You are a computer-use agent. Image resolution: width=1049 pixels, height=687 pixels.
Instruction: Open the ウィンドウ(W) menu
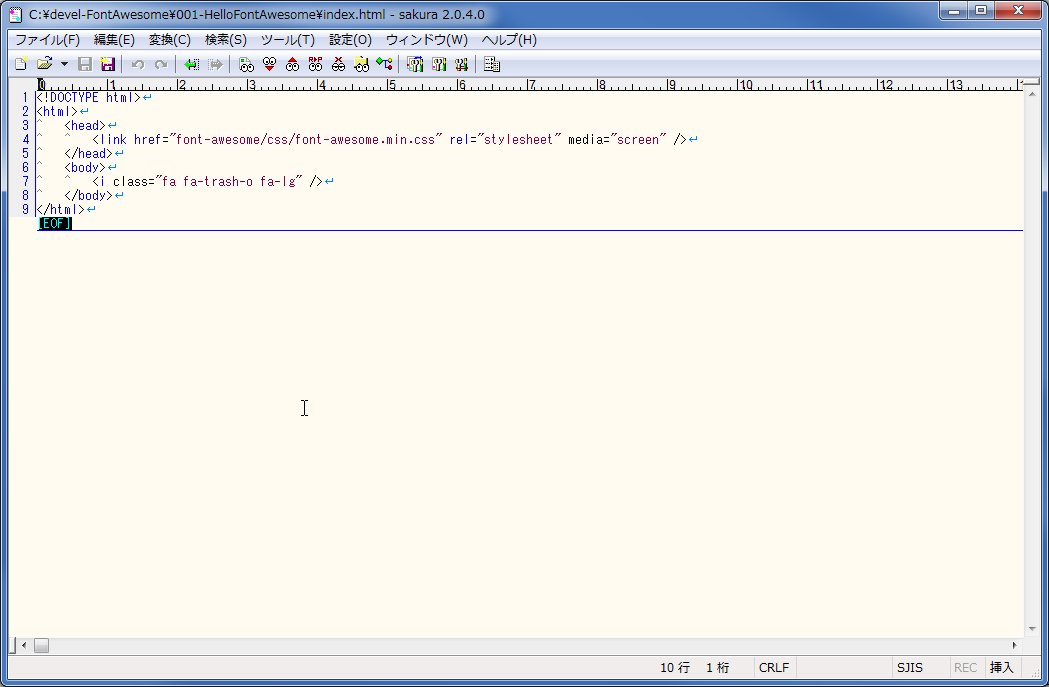[427, 39]
